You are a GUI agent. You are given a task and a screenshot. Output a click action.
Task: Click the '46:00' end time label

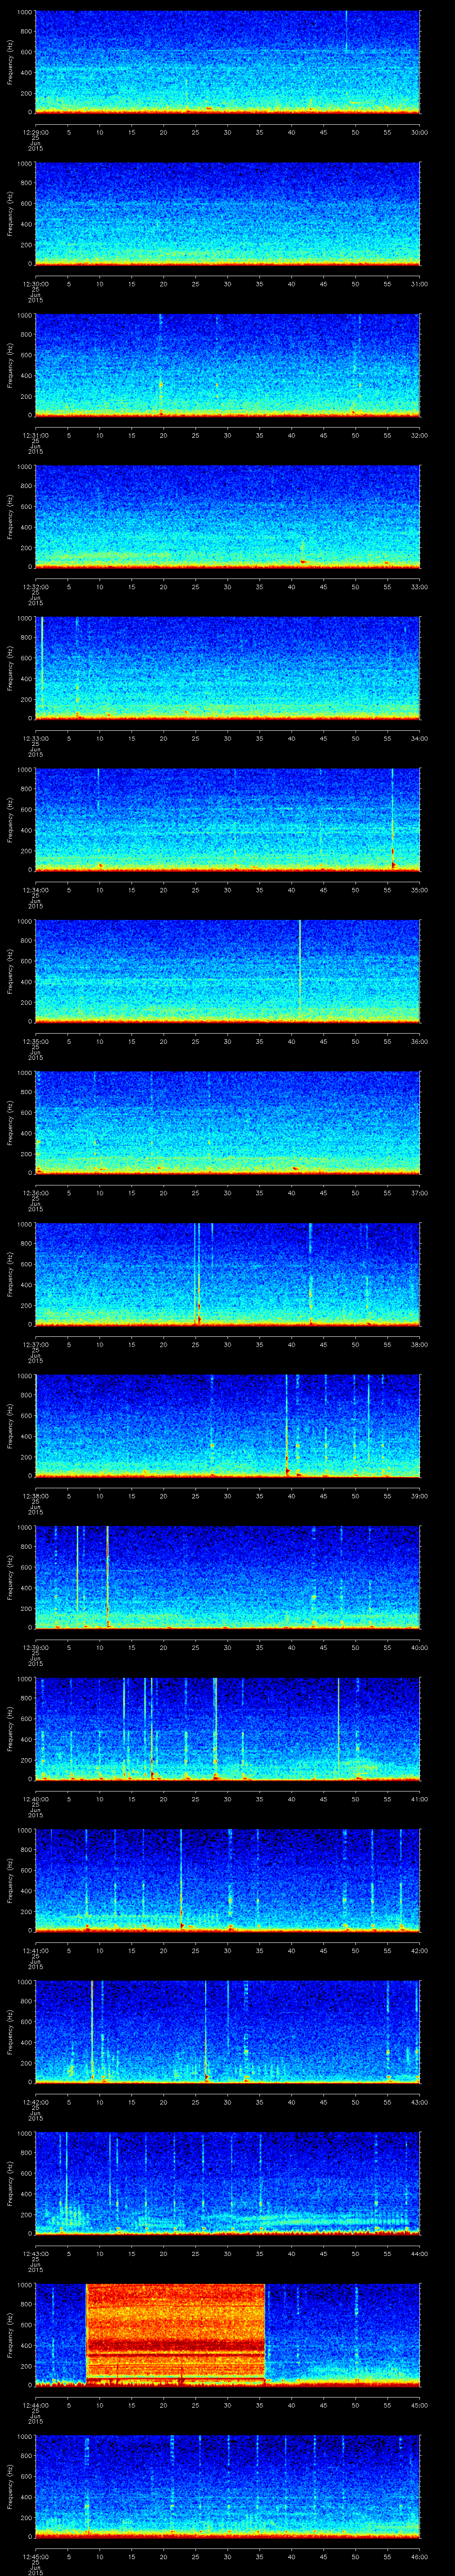pyautogui.click(x=419, y=2557)
